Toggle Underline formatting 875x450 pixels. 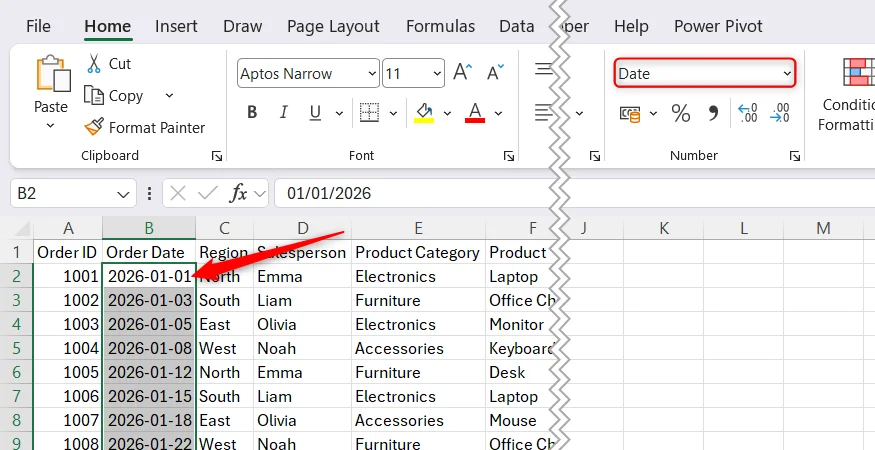click(x=315, y=113)
